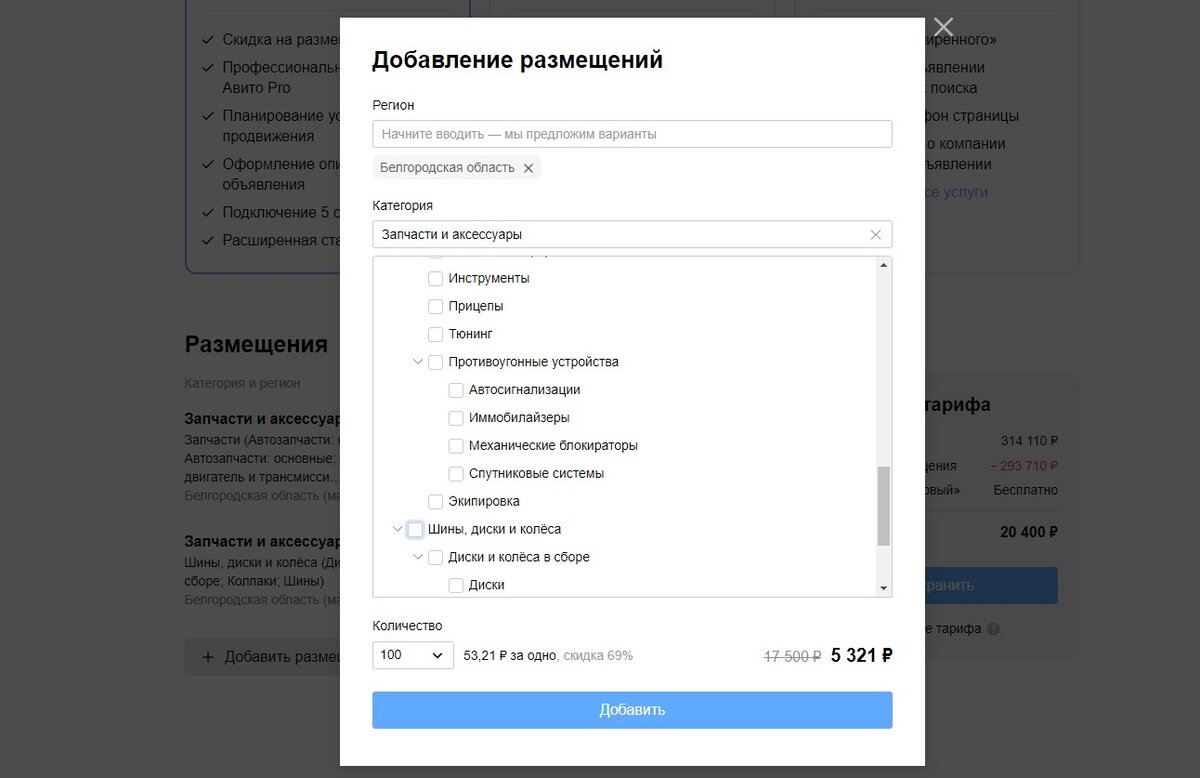This screenshot has width=1200, height=778.
Task: Click the plus icon next to Добавить размещение
Action: (207, 657)
